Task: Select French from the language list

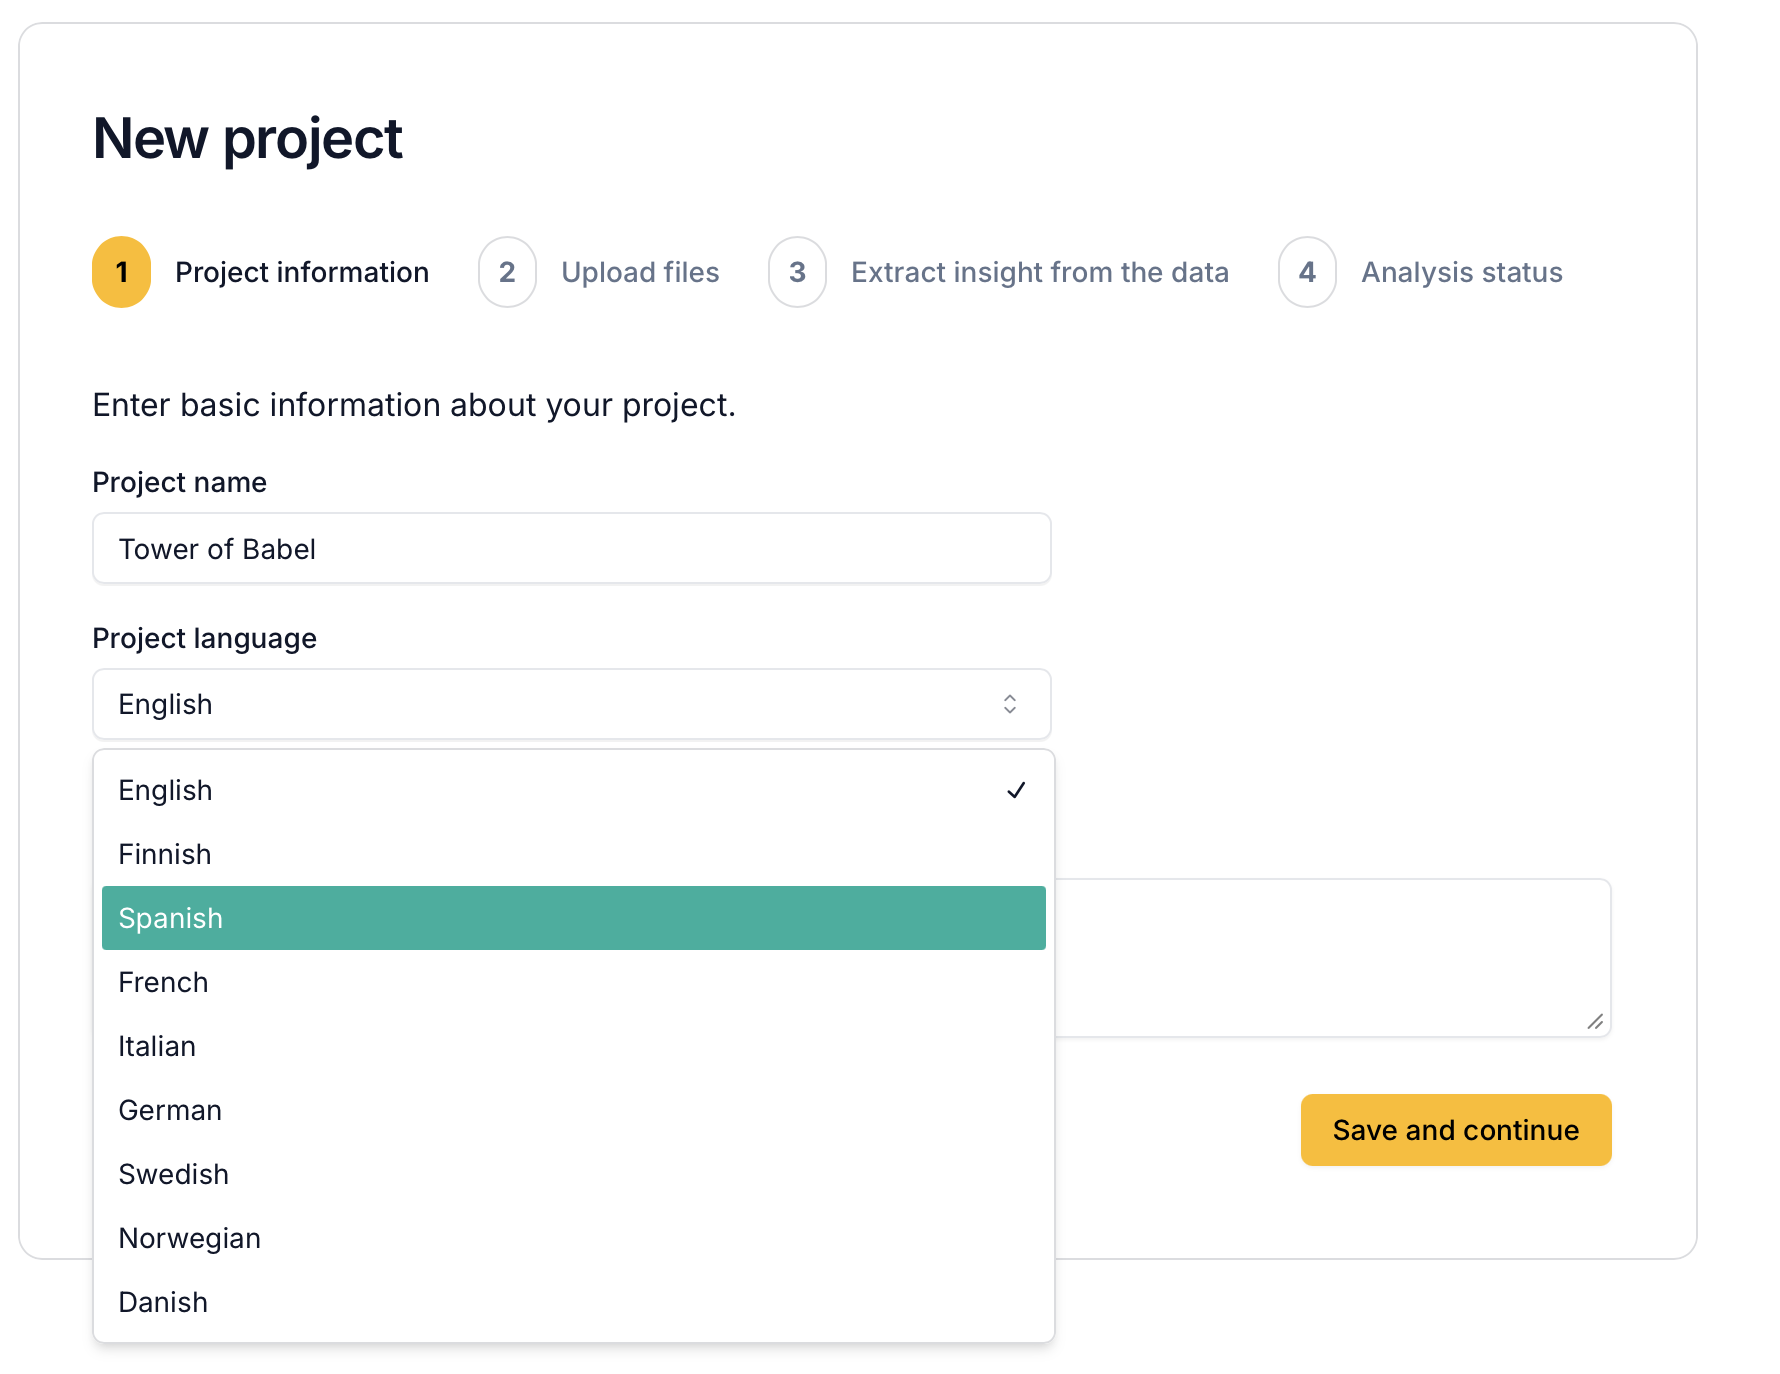Action: [x=400, y=981]
